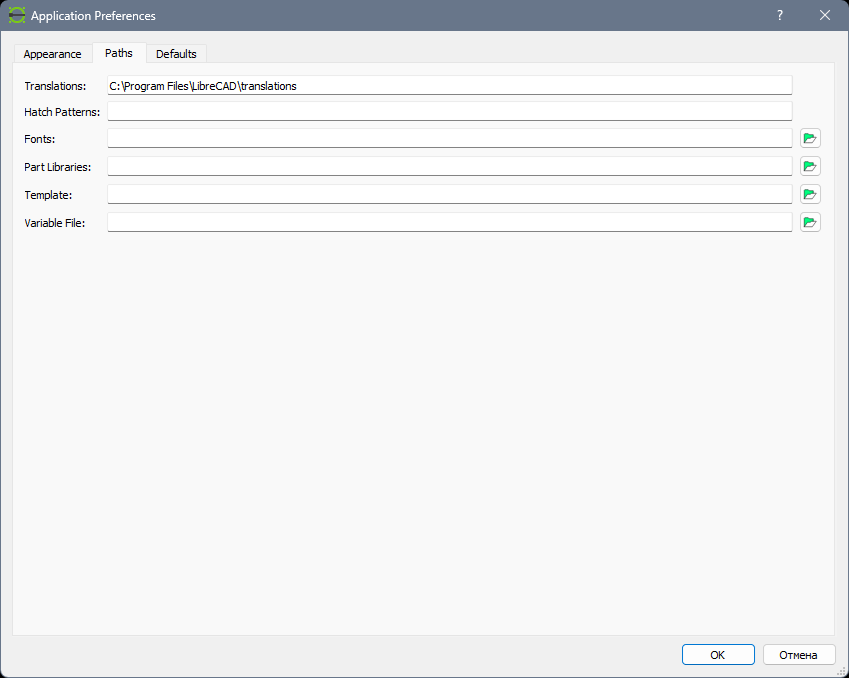
Task: Browse for the Part Libraries folder
Action: tap(810, 166)
